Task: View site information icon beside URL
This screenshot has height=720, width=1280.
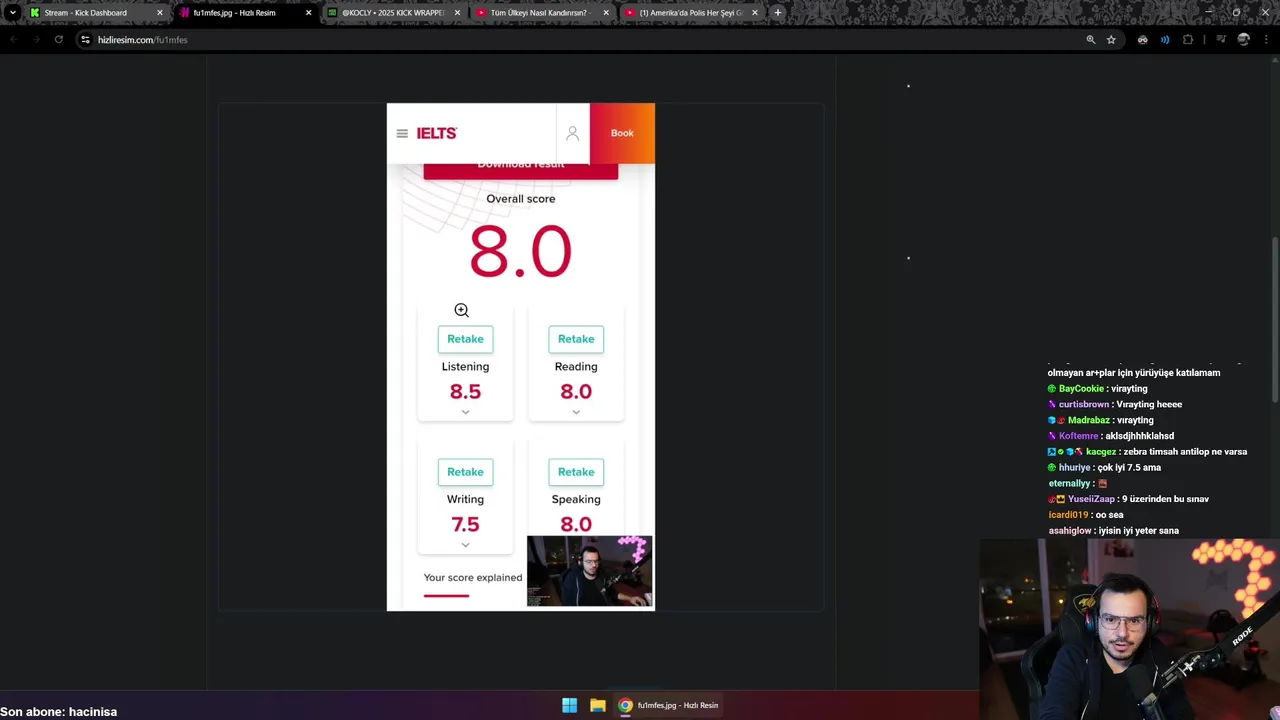Action: pos(85,40)
